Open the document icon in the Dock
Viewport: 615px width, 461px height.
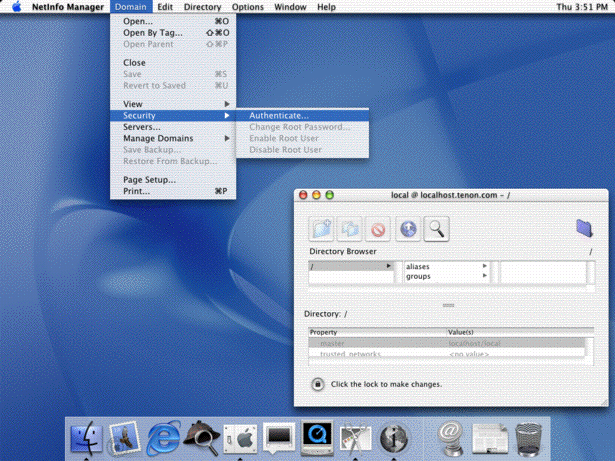(x=490, y=439)
